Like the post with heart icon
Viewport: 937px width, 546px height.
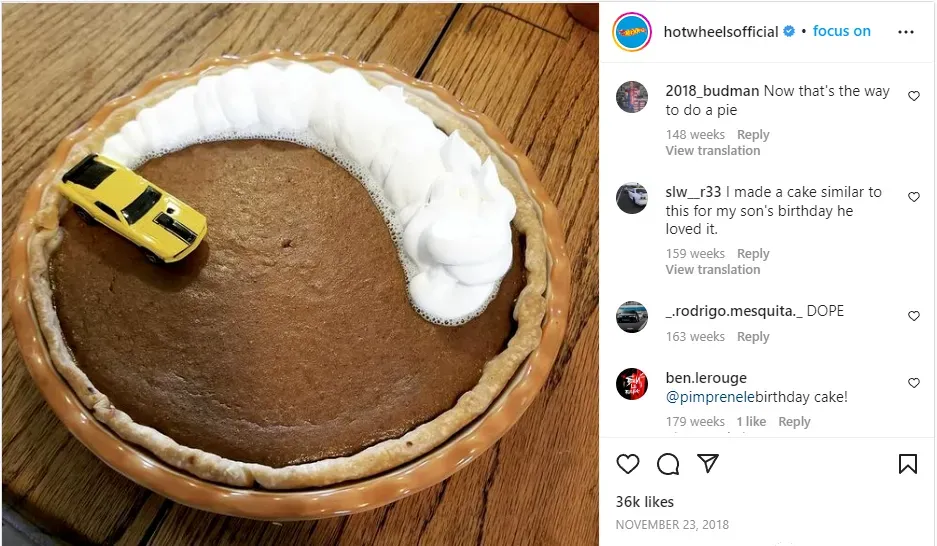tap(627, 464)
